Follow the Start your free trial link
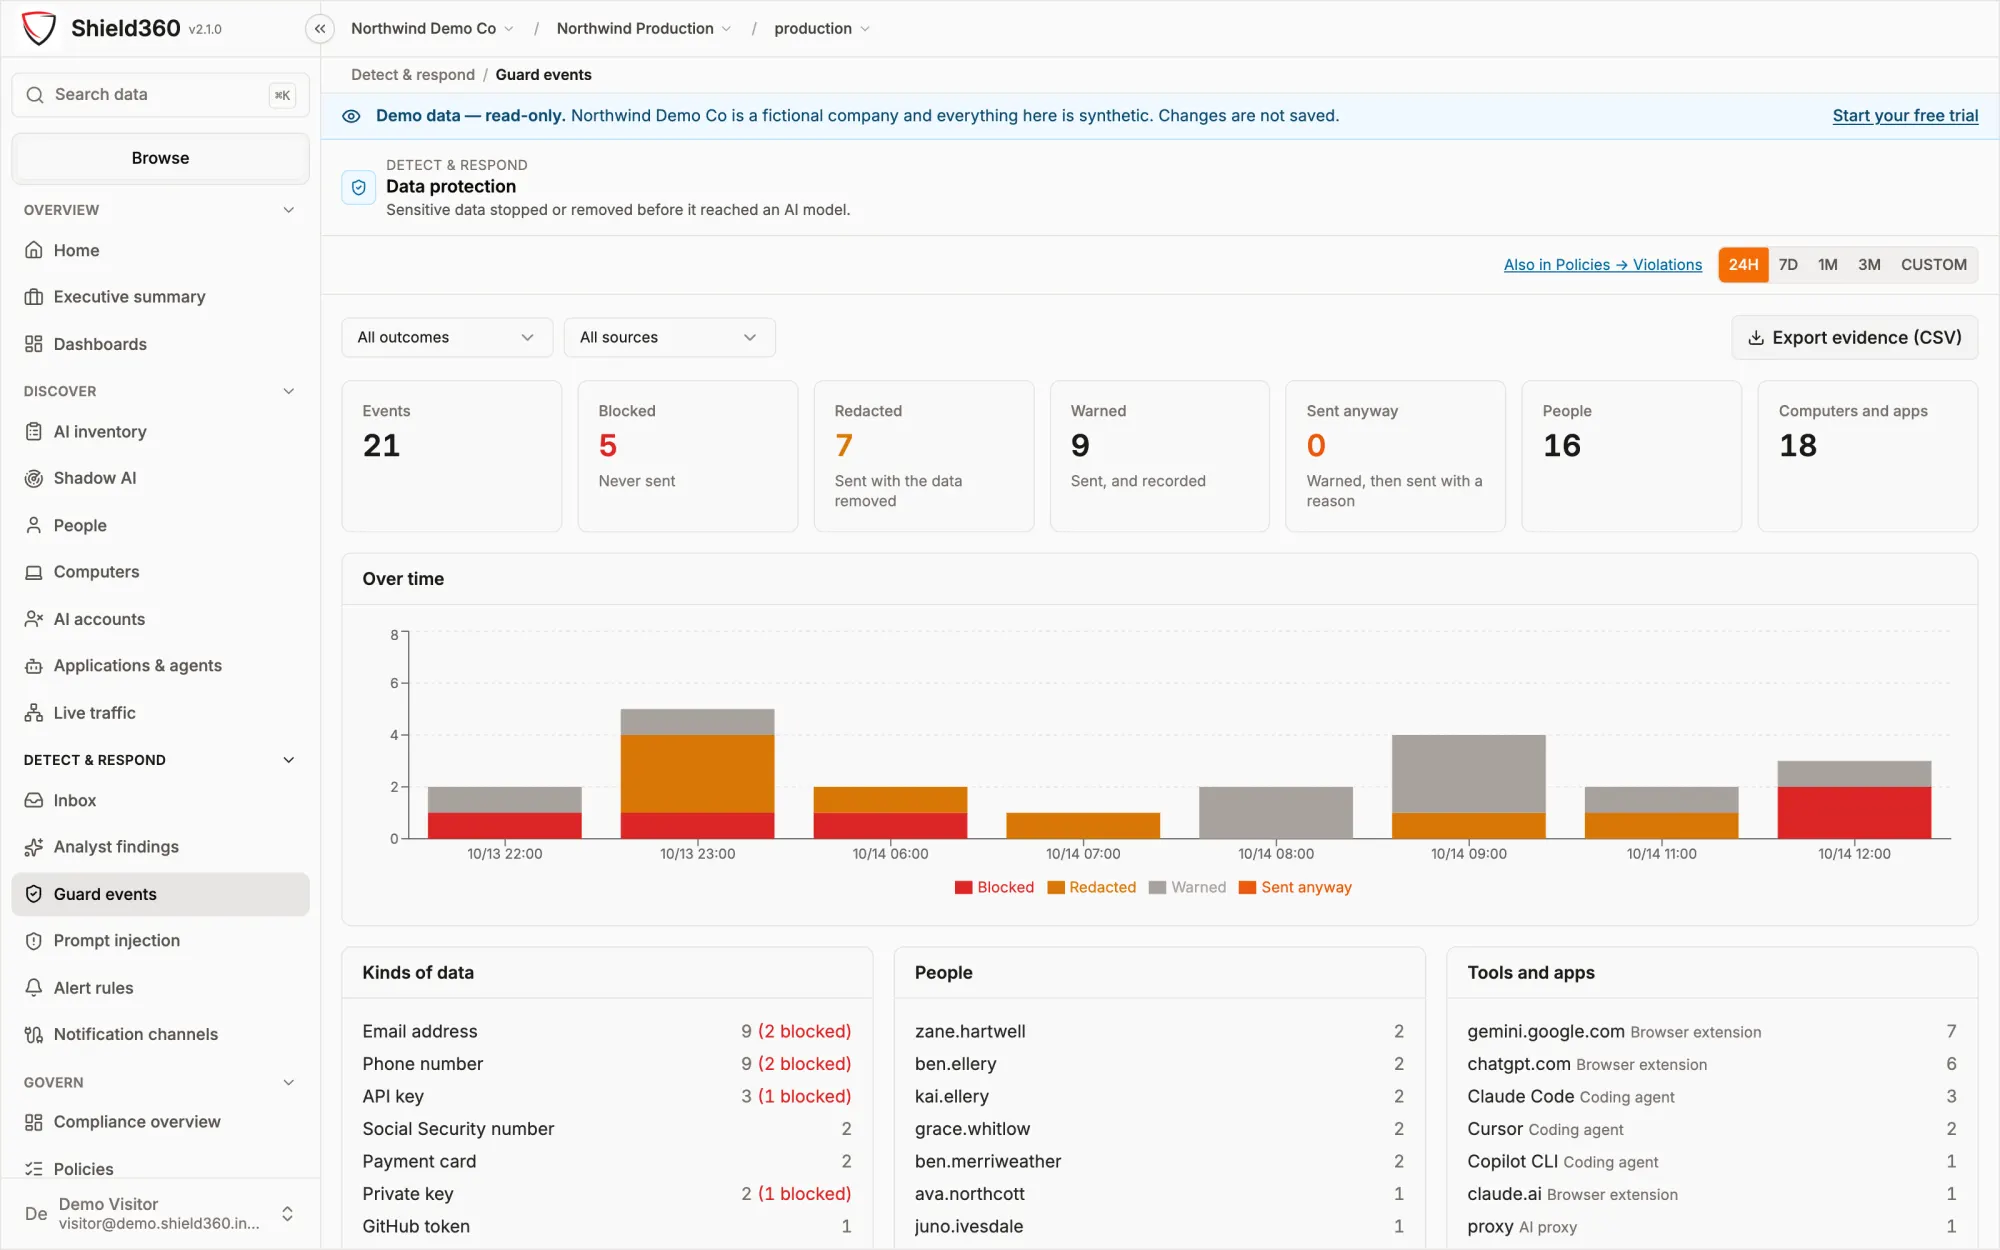The height and width of the screenshot is (1250, 2000). tap(1905, 116)
